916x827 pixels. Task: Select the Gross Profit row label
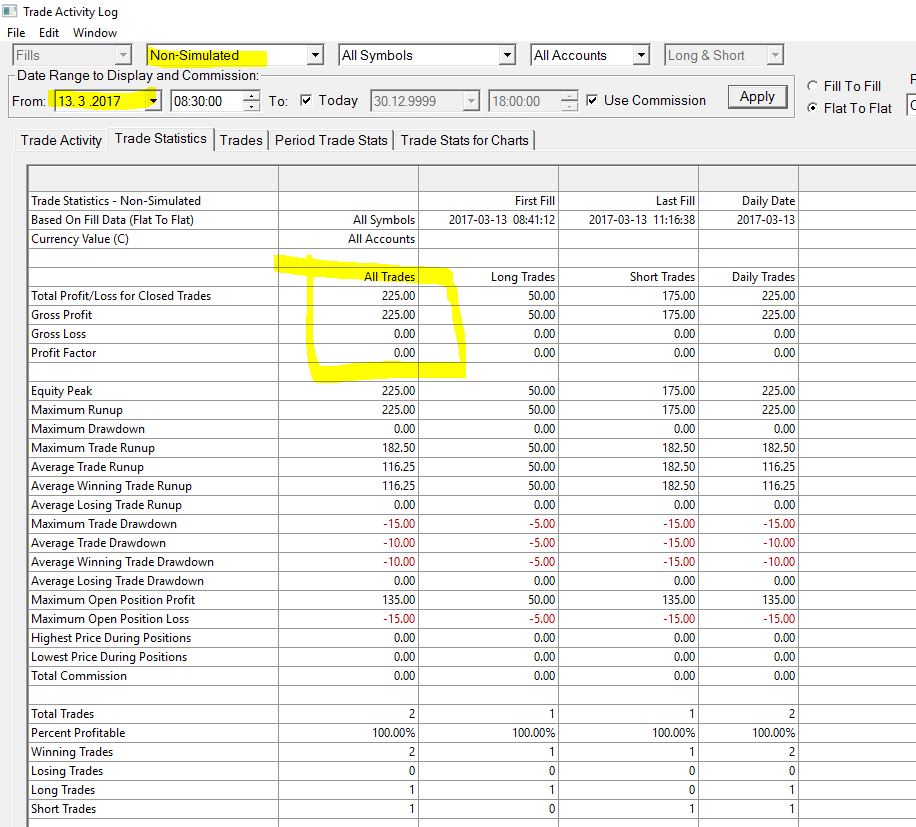61,315
